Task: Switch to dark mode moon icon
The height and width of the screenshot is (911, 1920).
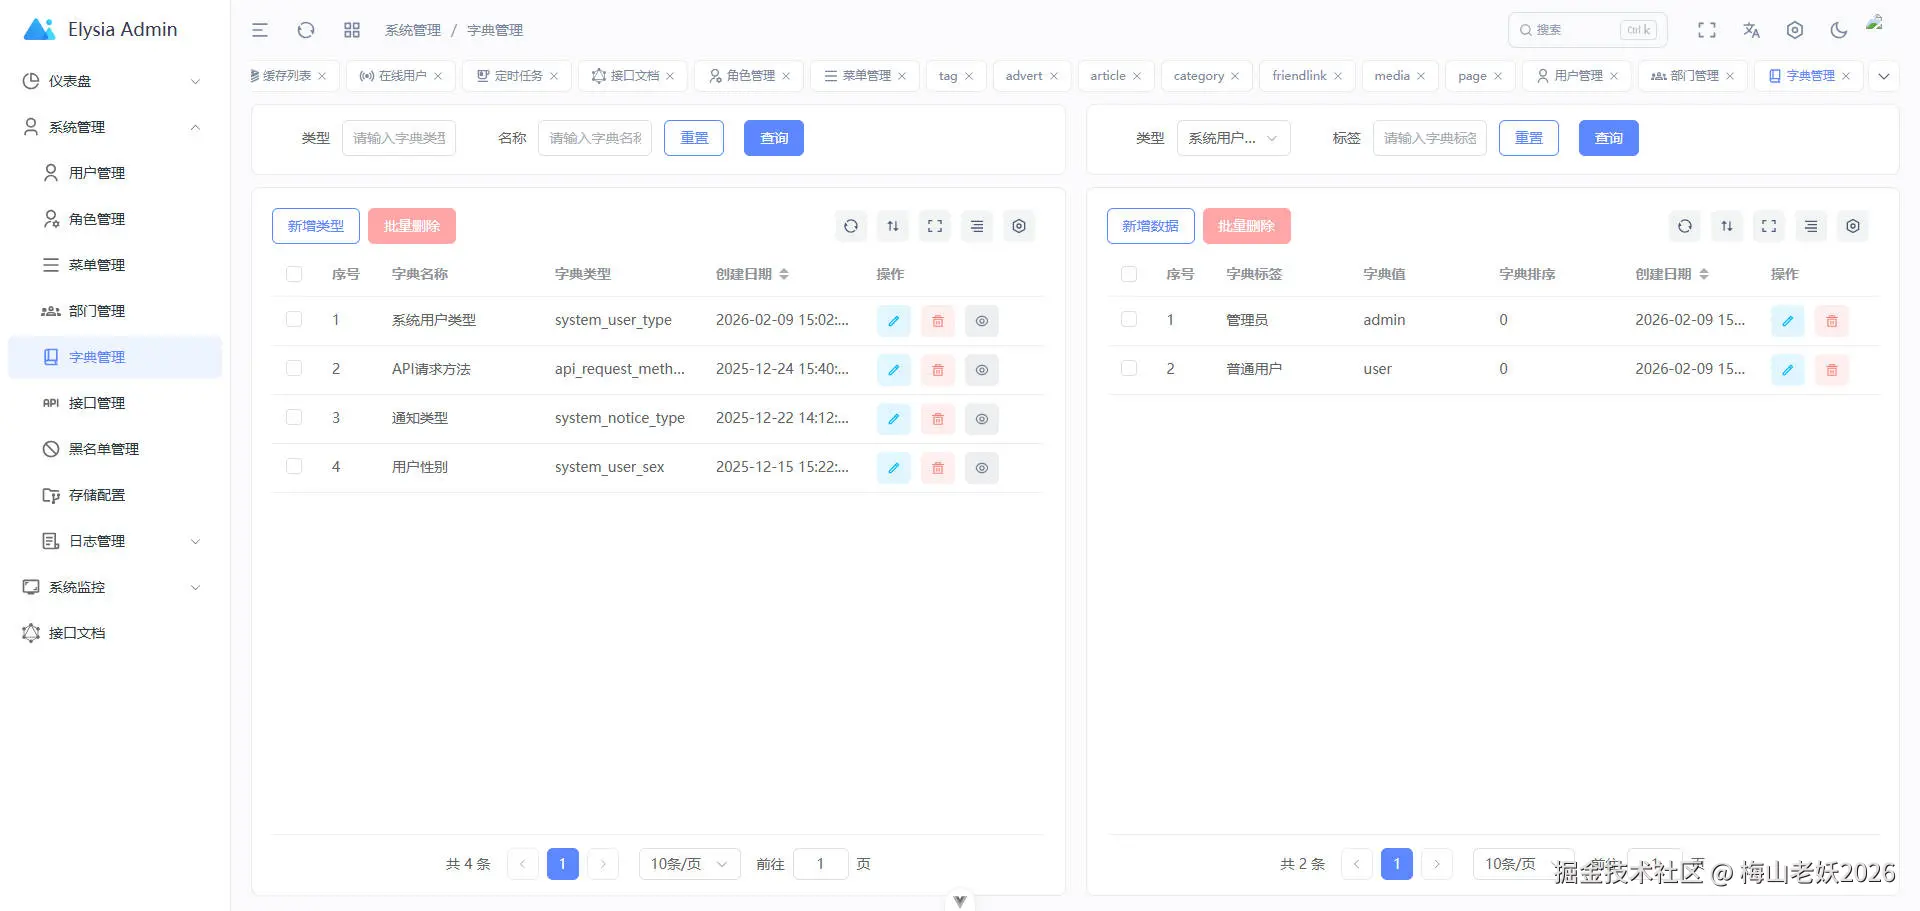Action: 1839,30
